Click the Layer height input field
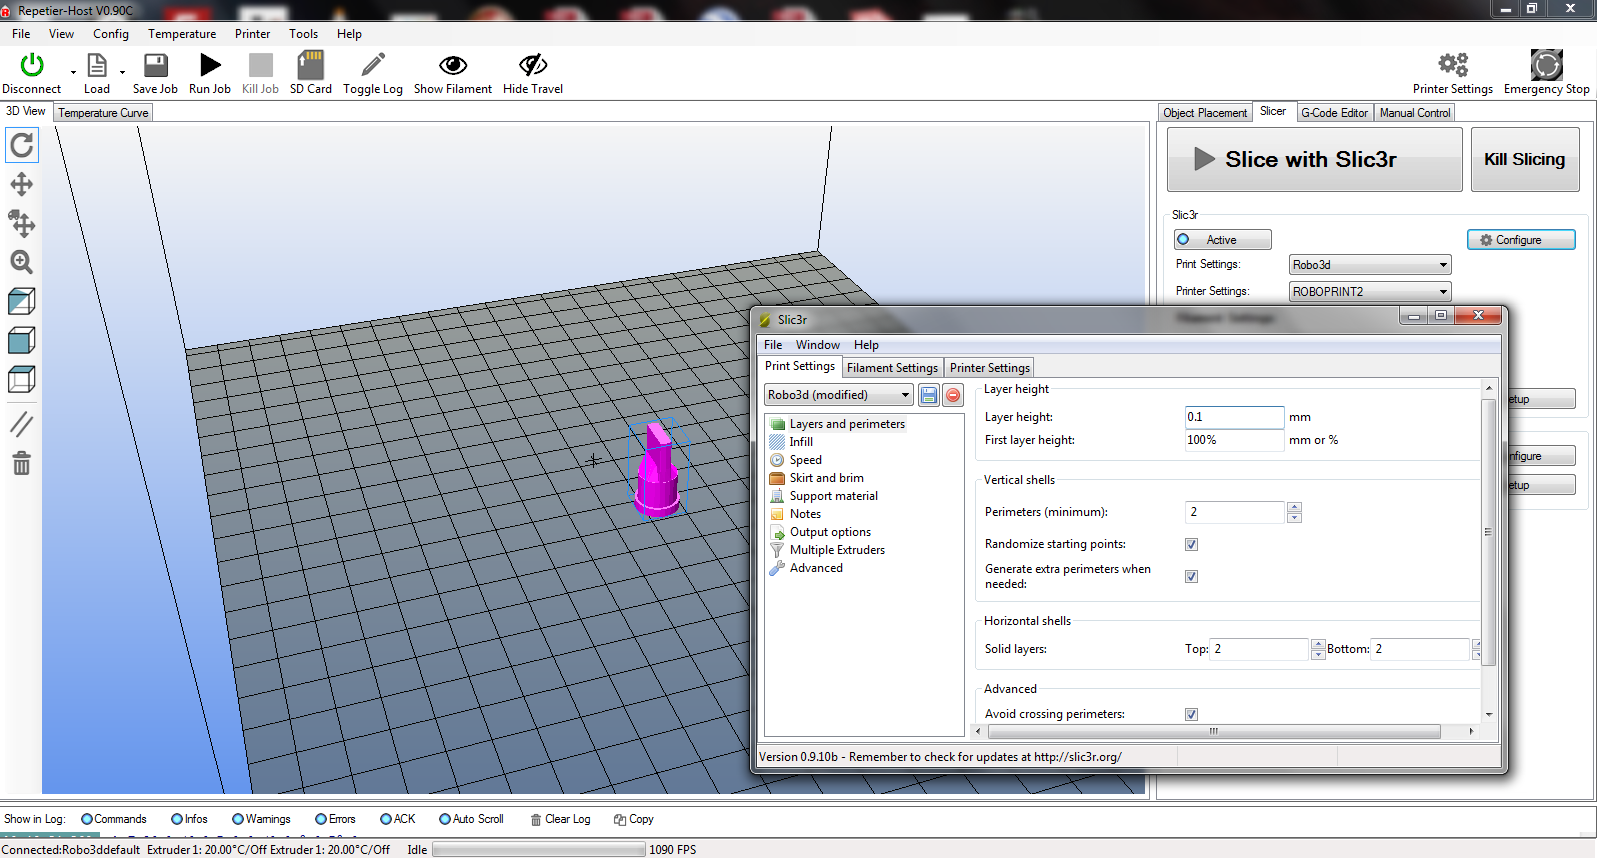 (1233, 417)
